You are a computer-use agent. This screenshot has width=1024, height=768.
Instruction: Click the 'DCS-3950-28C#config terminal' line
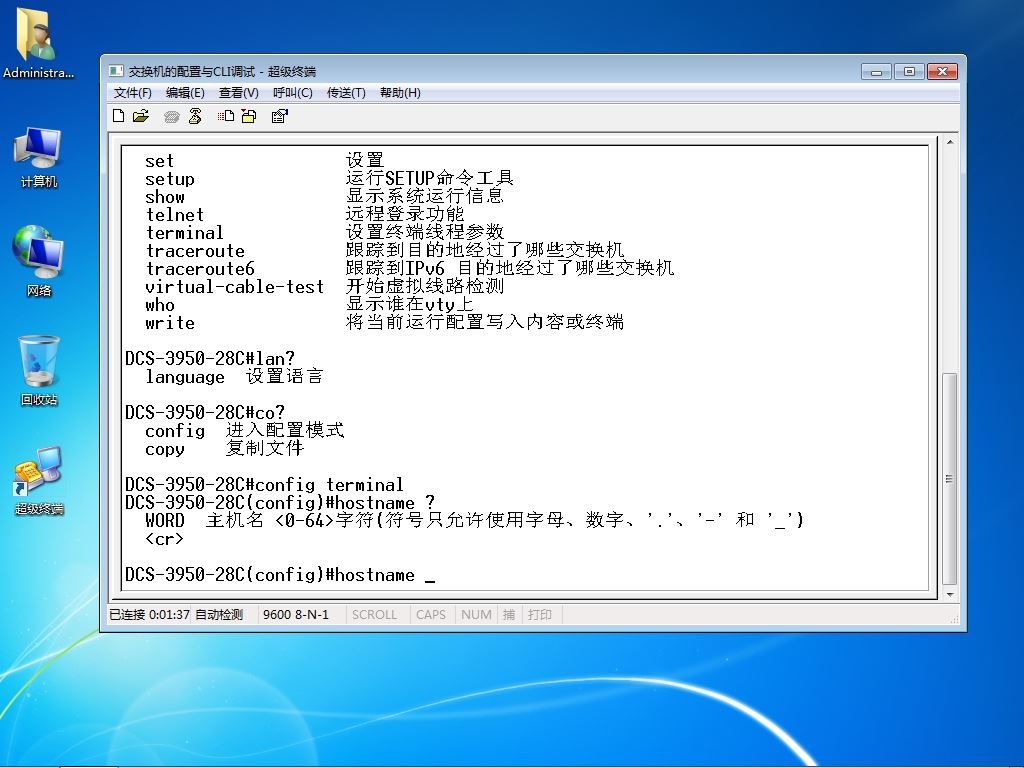tap(264, 485)
